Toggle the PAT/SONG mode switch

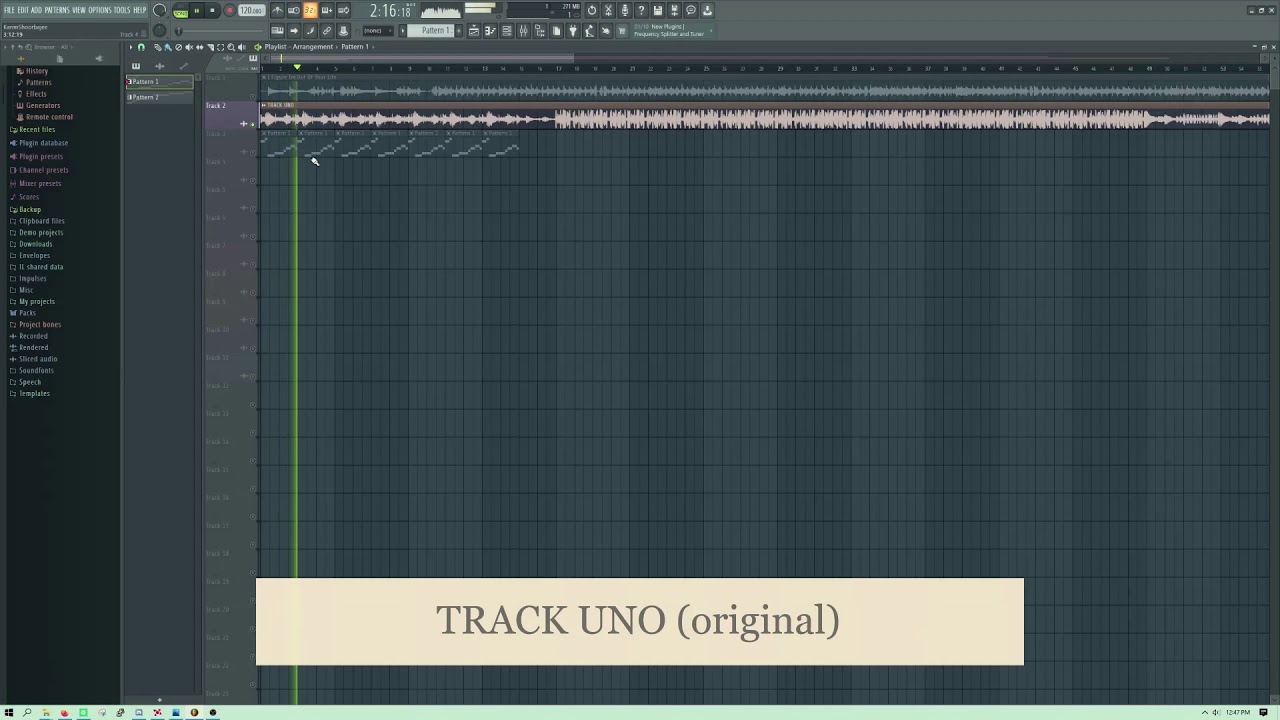click(x=181, y=11)
